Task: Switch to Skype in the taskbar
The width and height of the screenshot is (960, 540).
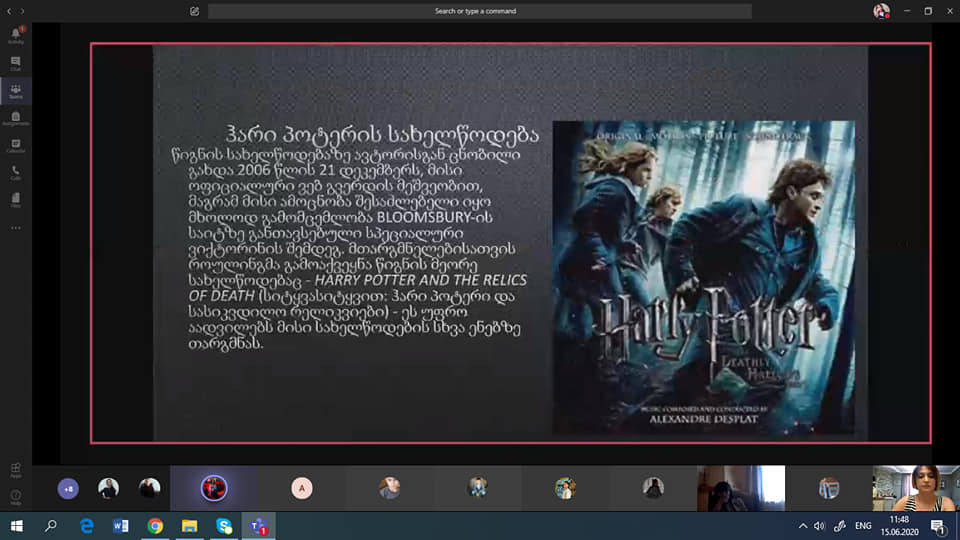Action: [x=224, y=526]
